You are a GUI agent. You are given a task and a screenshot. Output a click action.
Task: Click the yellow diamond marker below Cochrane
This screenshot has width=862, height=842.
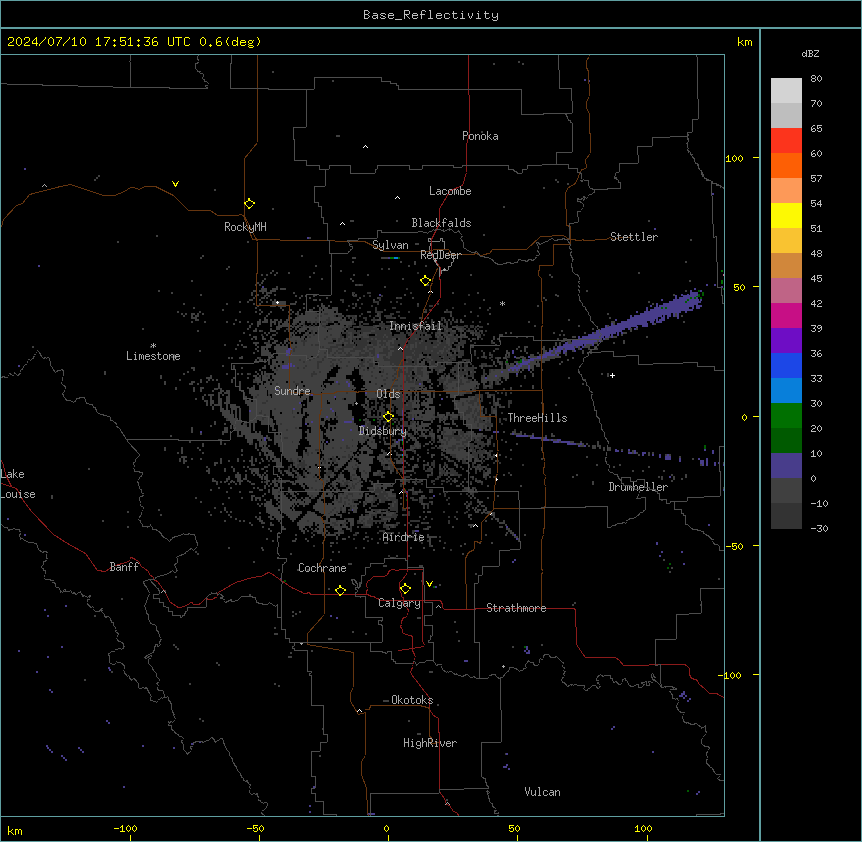tap(340, 590)
